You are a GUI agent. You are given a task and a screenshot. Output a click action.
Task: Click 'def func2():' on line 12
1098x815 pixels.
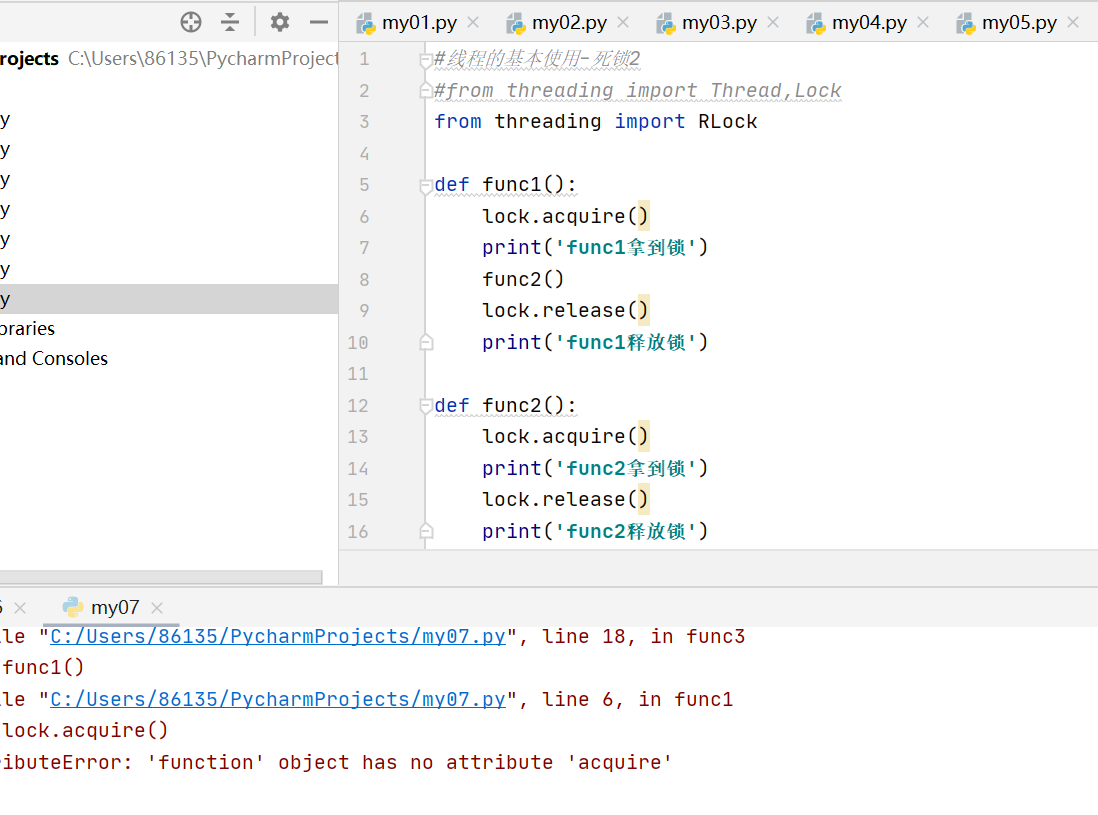pyautogui.click(x=505, y=405)
